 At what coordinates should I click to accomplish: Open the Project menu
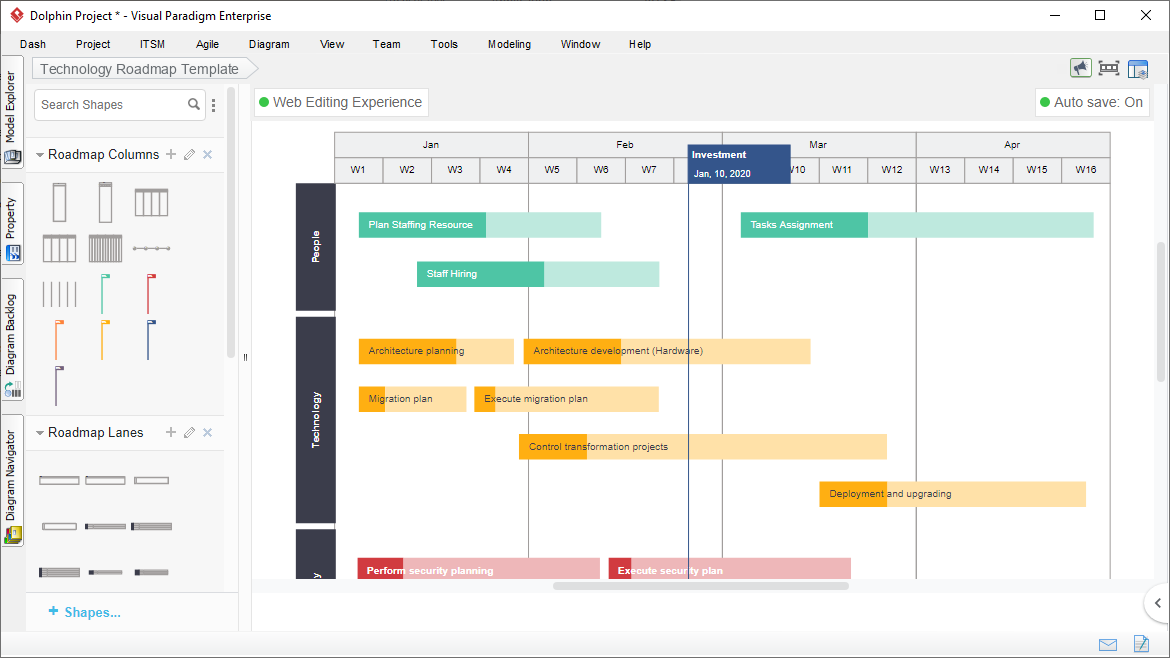coord(93,44)
